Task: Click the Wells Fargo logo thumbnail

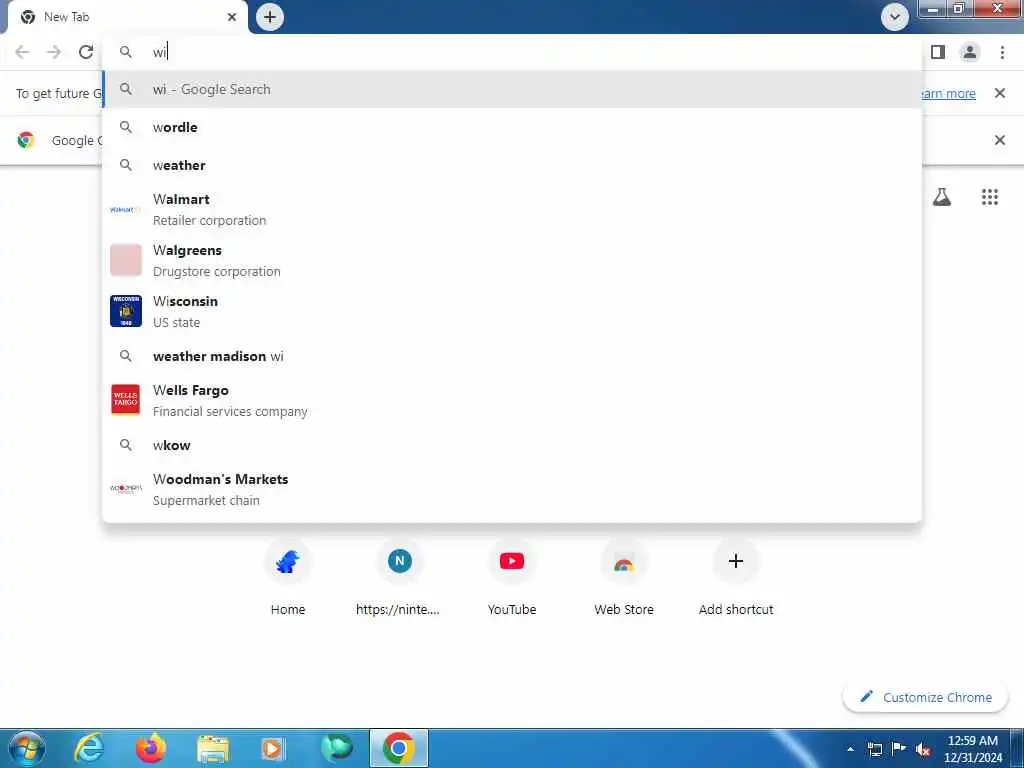Action: 126,400
